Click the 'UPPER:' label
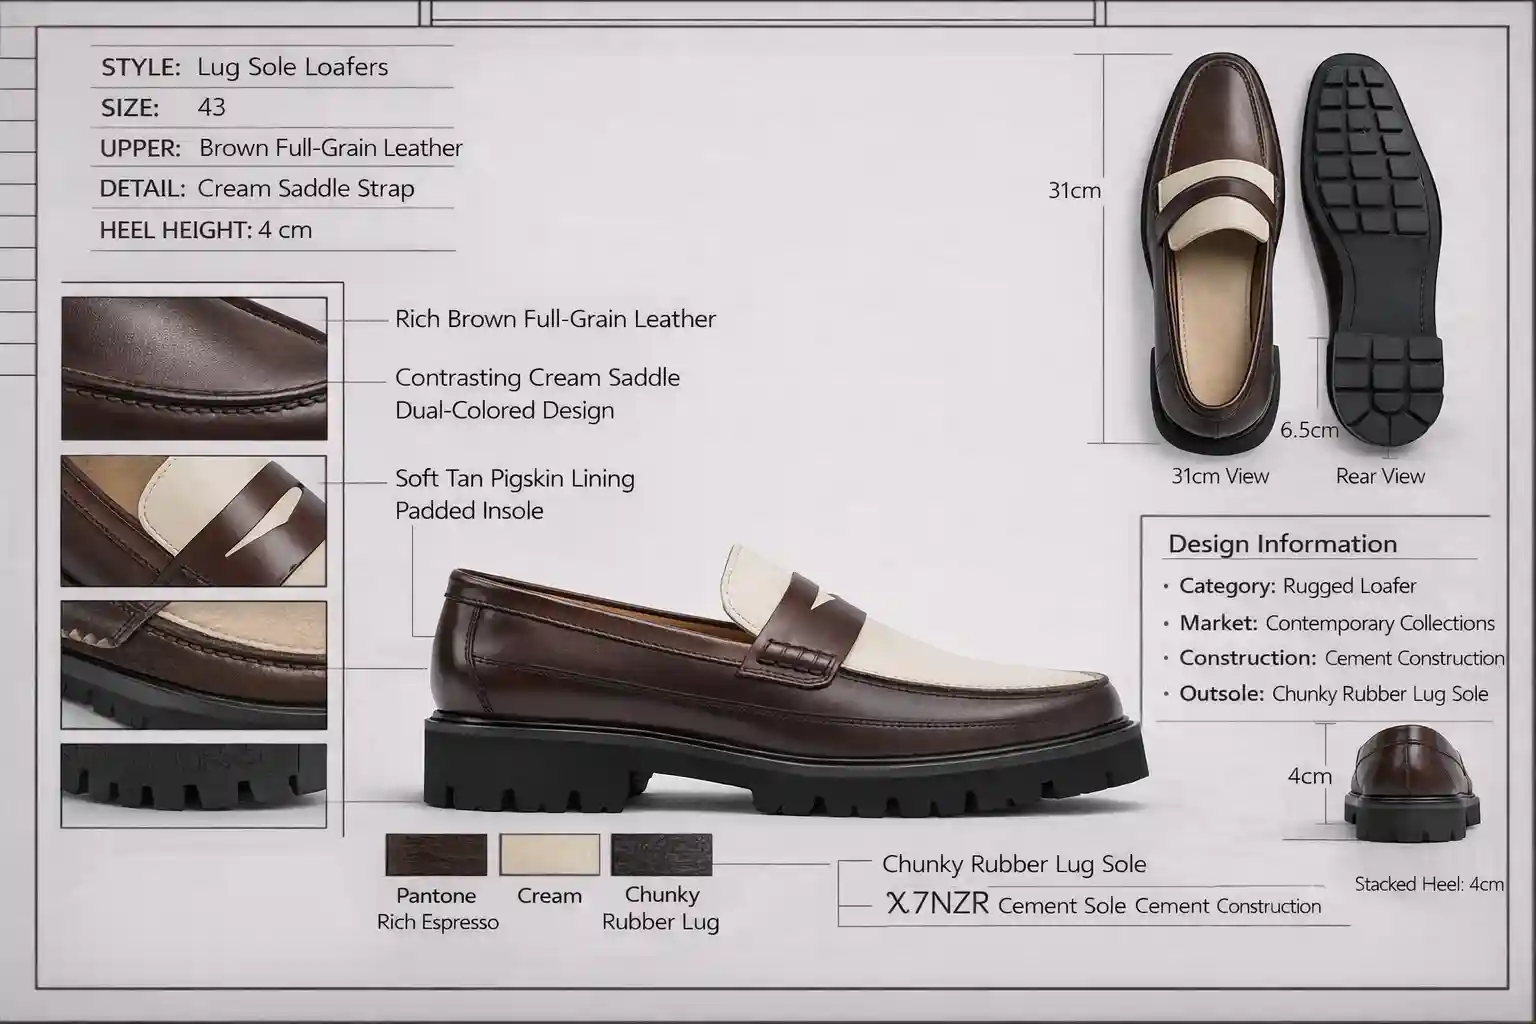This screenshot has height=1024, width=1536. (140, 149)
